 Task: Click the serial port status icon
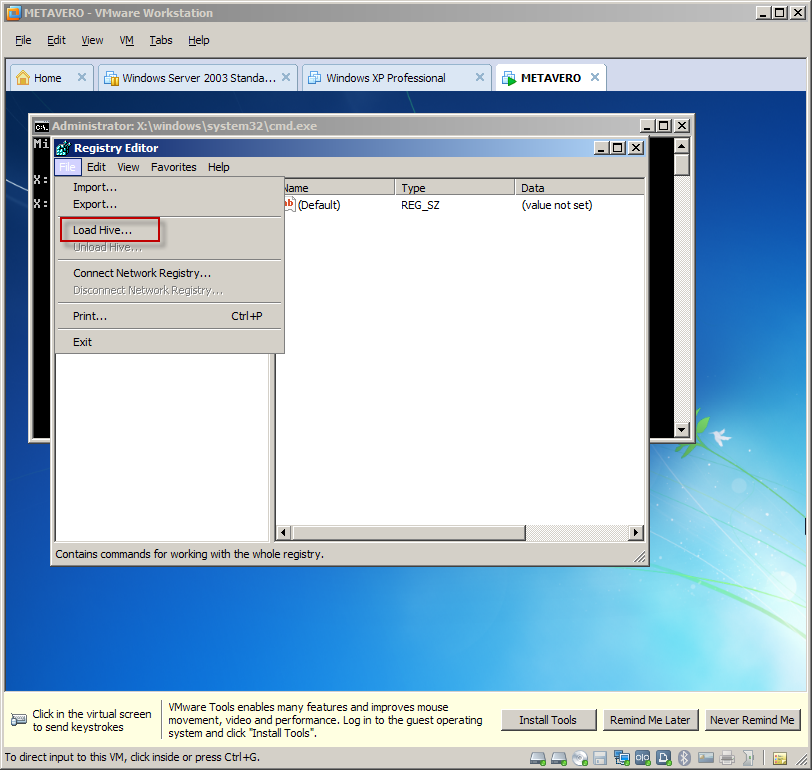click(643, 758)
